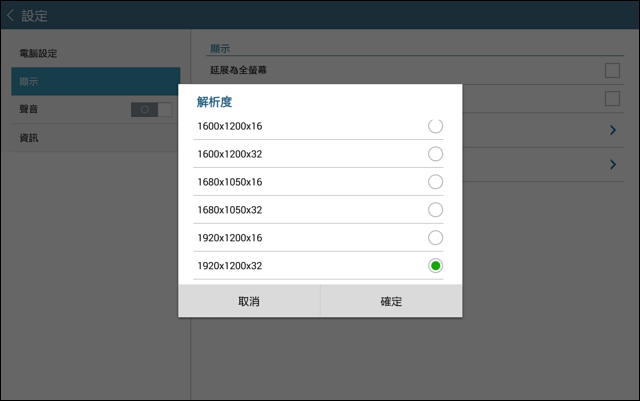
Task: Select 1920x1200x16 resolution
Action: [x=435, y=238]
